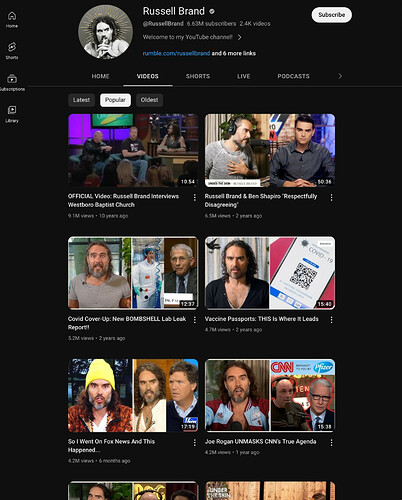Go to Subscriptions in the sidebar

[x=12, y=82]
